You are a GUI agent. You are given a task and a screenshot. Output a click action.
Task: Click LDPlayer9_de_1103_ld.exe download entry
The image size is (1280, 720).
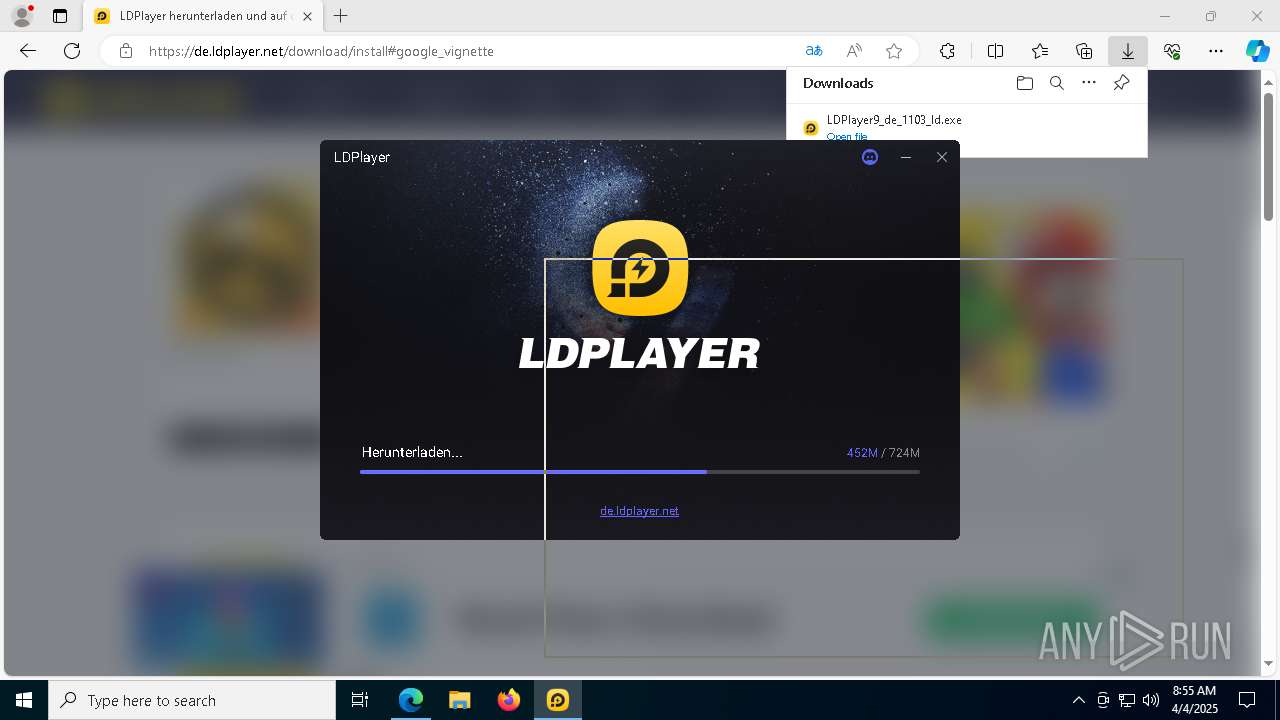[x=893, y=120]
